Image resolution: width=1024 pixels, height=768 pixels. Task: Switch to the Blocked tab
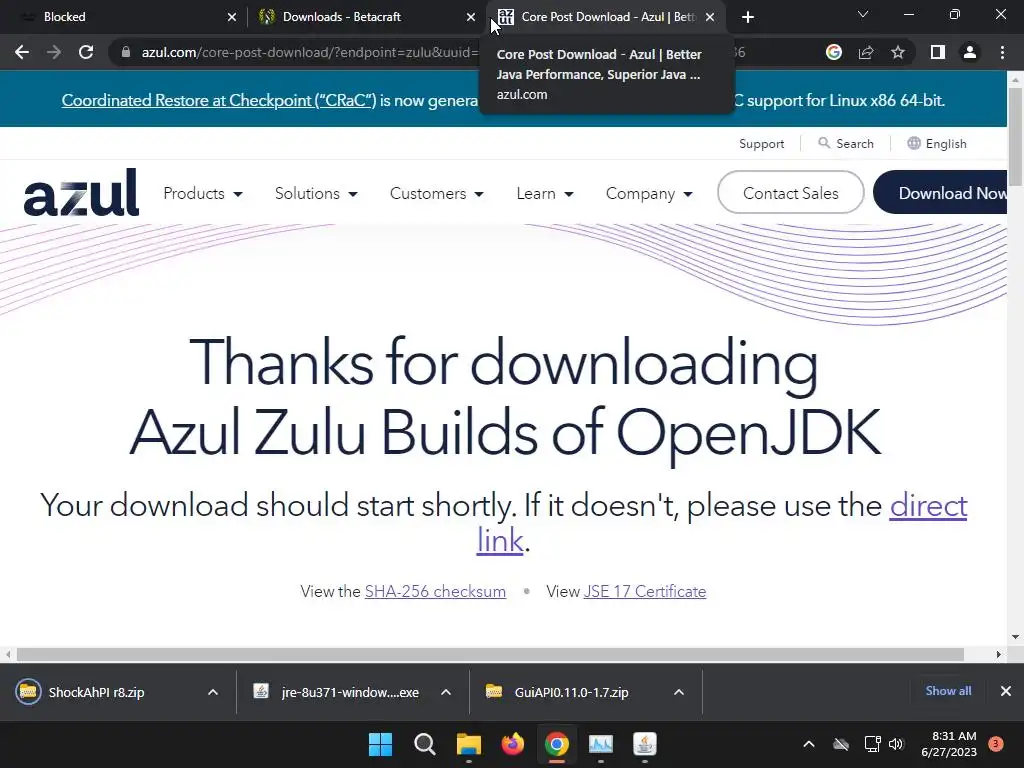click(124, 17)
